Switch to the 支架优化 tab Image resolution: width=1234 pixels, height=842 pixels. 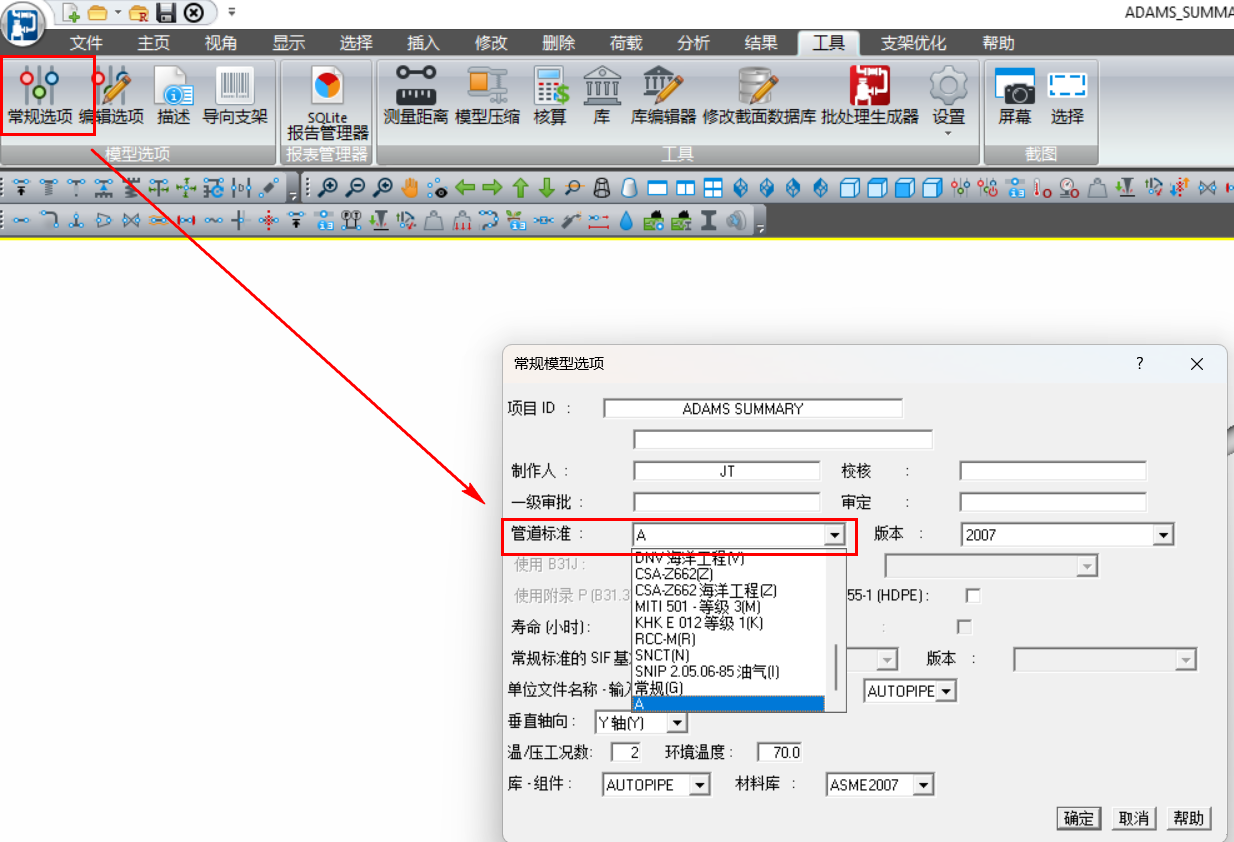[913, 43]
